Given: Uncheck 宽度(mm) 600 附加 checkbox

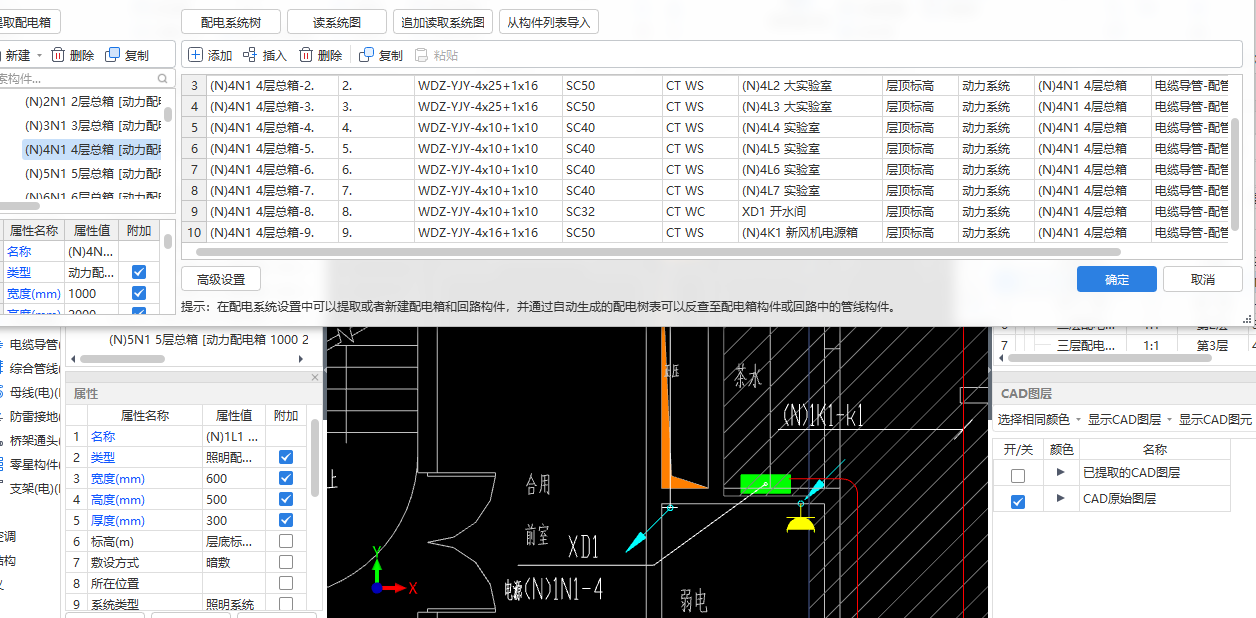Looking at the screenshot, I should 286,478.
